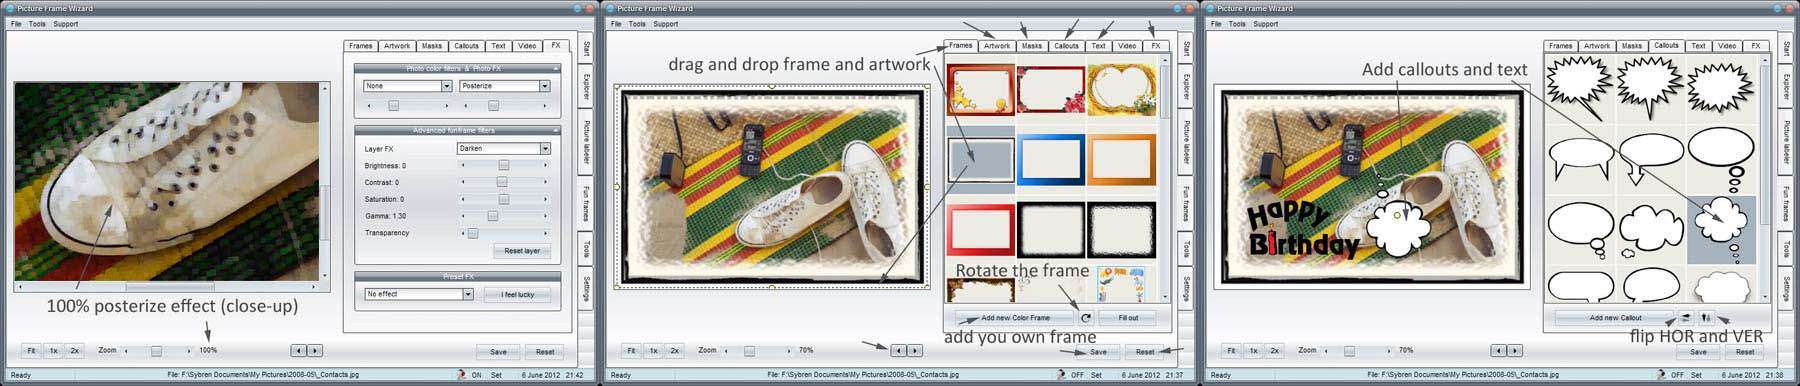Click the Gamma slider handle
This screenshot has height=386, width=1800.
[492, 216]
